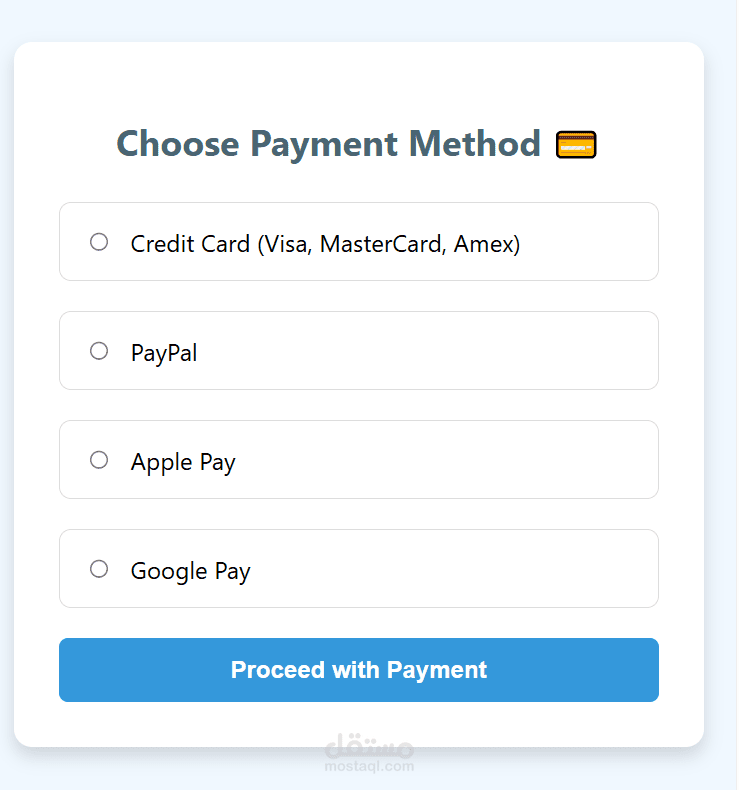Viewport: 739px width, 790px height.
Task: Click the credit card emoji icon in heading
Action: tap(576, 145)
